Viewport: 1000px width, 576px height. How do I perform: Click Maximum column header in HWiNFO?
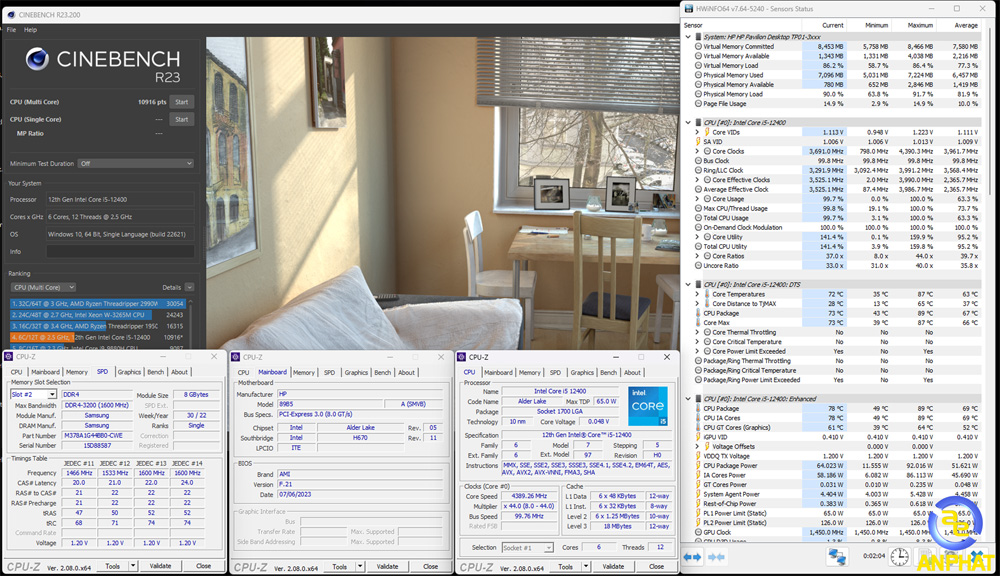(x=915, y=26)
